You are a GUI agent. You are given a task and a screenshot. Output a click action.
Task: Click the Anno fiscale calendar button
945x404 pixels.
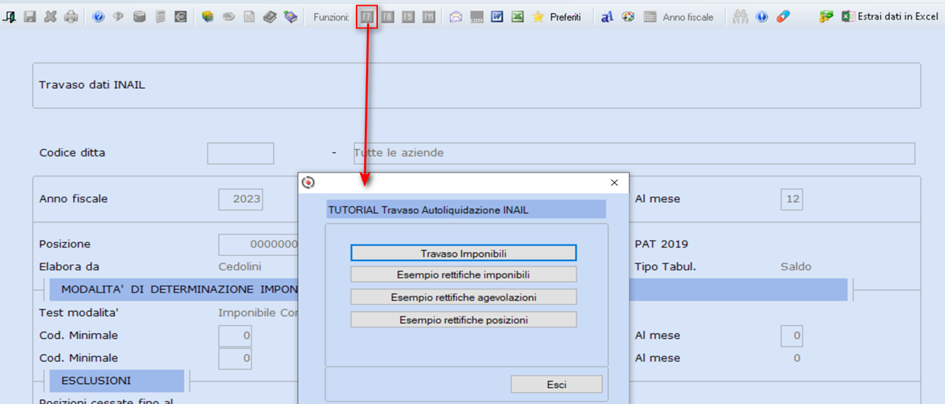click(678, 17)
